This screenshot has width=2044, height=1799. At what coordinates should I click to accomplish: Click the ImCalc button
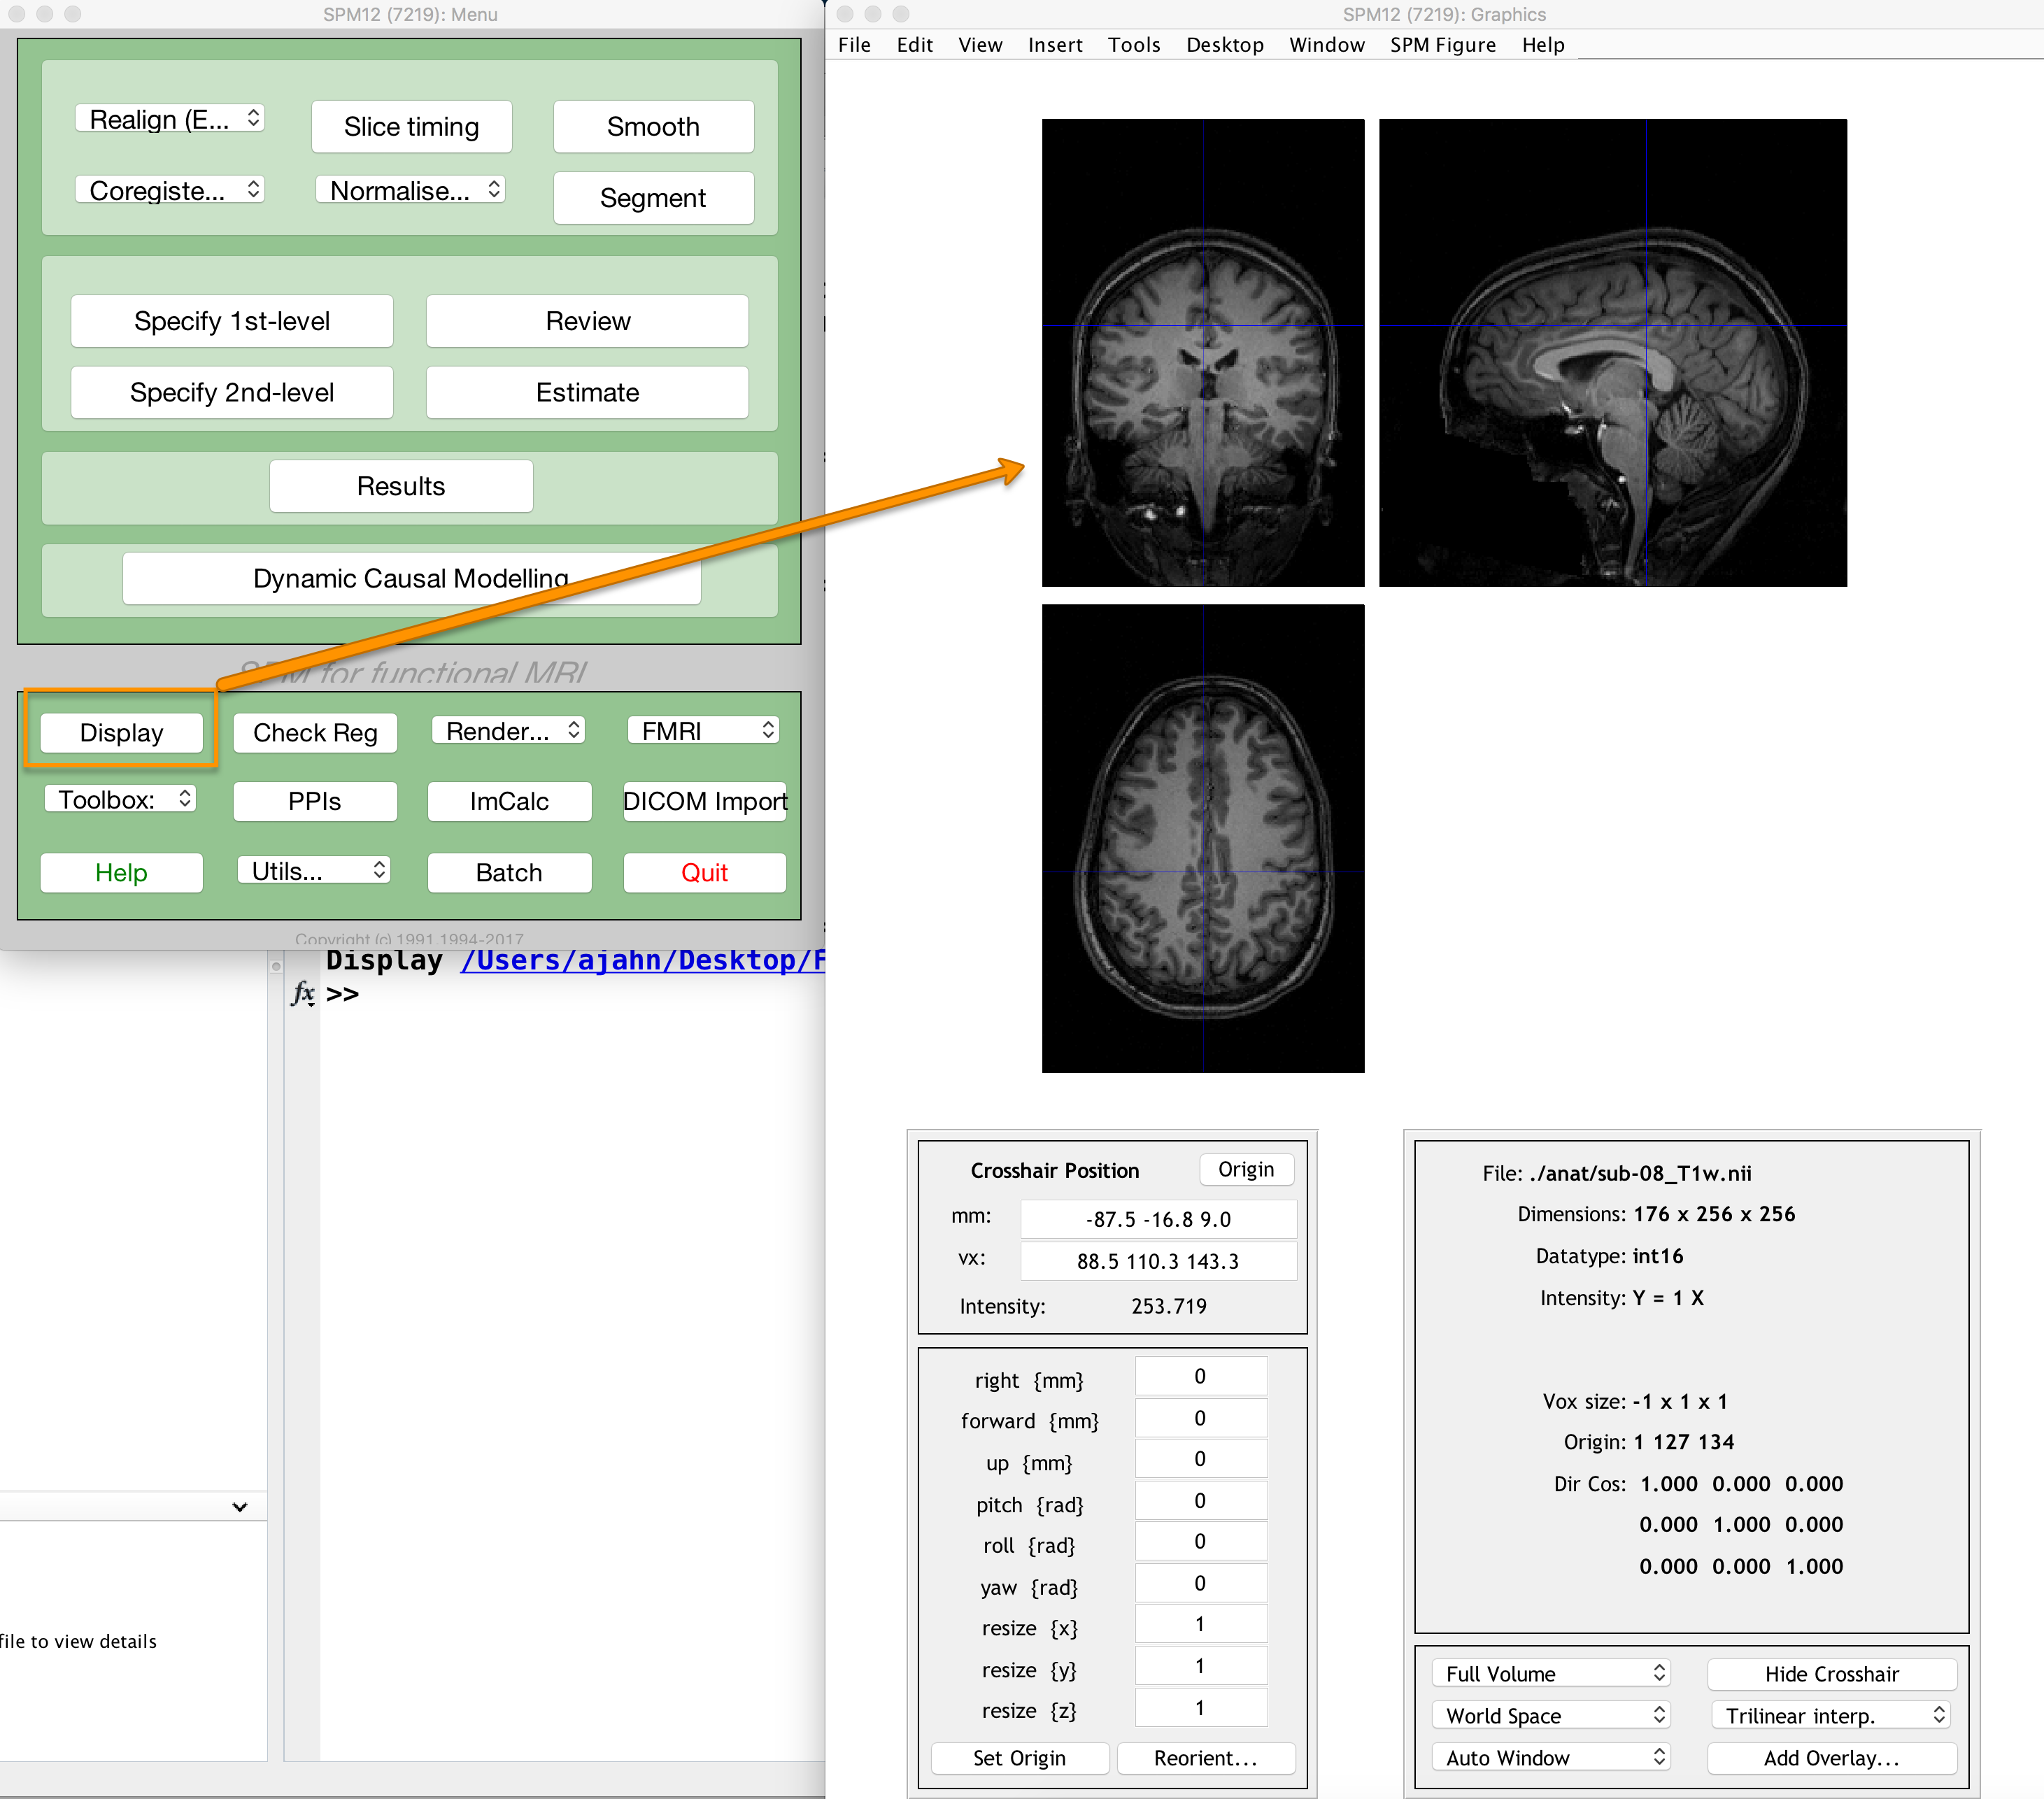point(509,801)
